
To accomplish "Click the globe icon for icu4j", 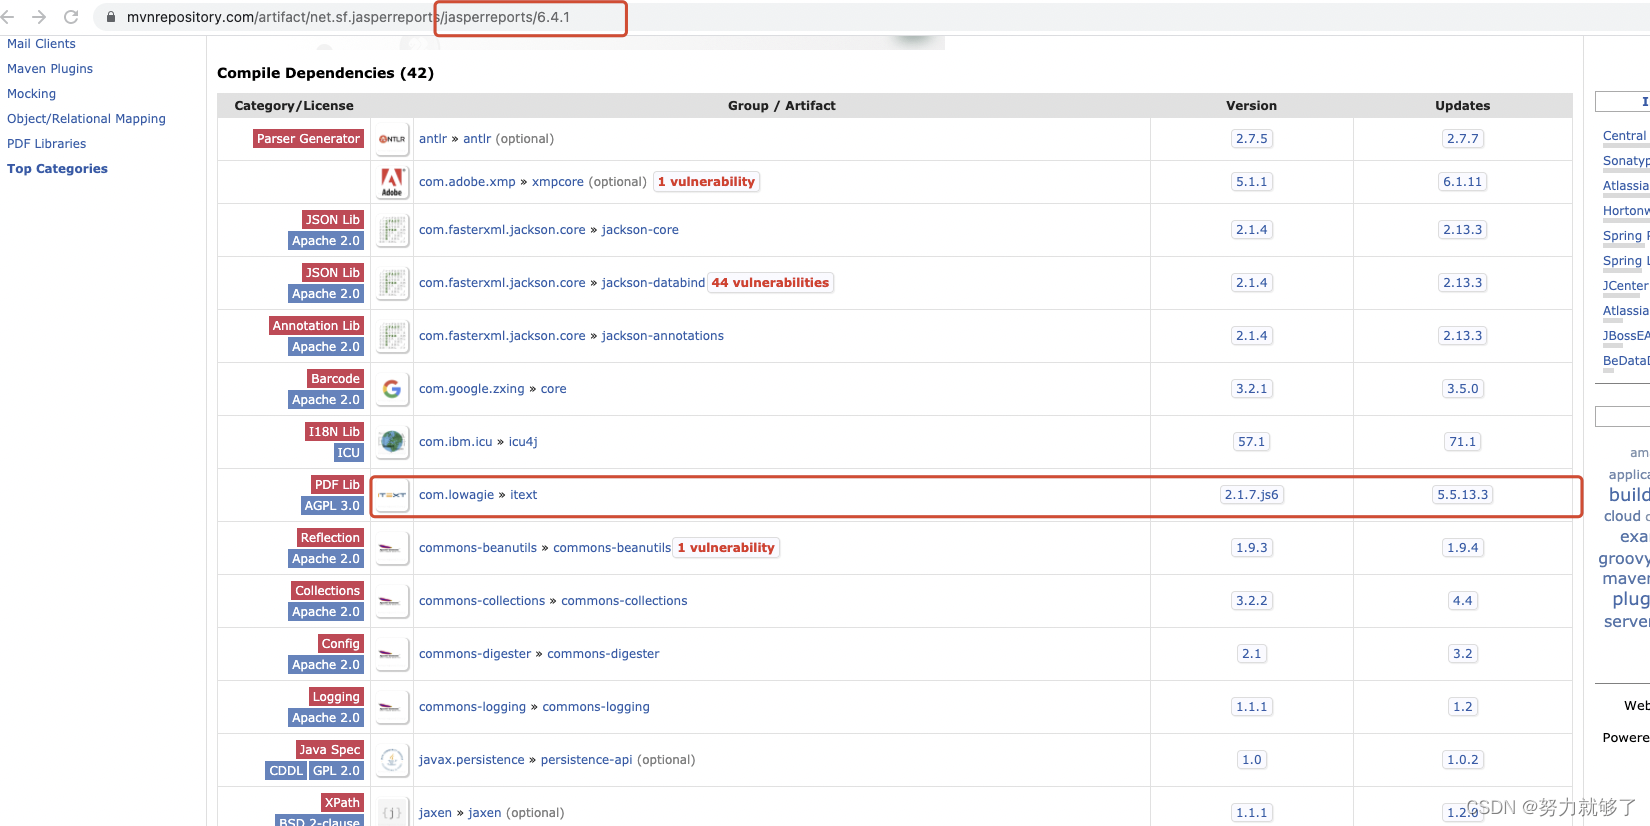I will click(x=392, y=442).
